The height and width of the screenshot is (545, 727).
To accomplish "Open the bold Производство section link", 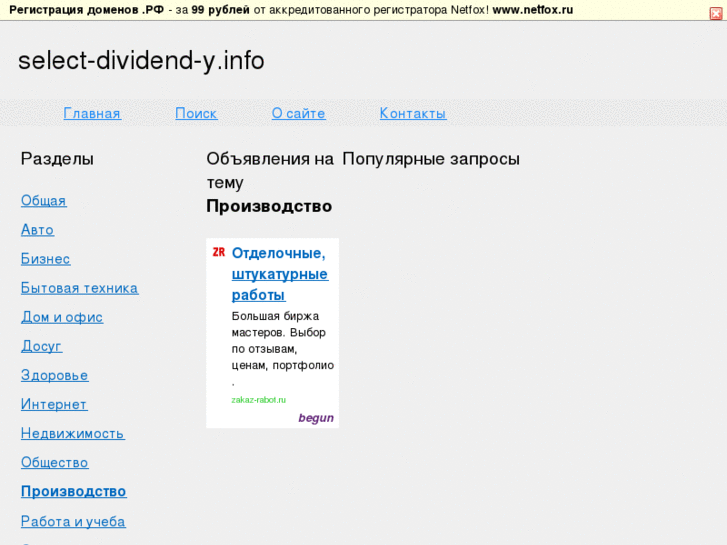I will tap(74, 492).
